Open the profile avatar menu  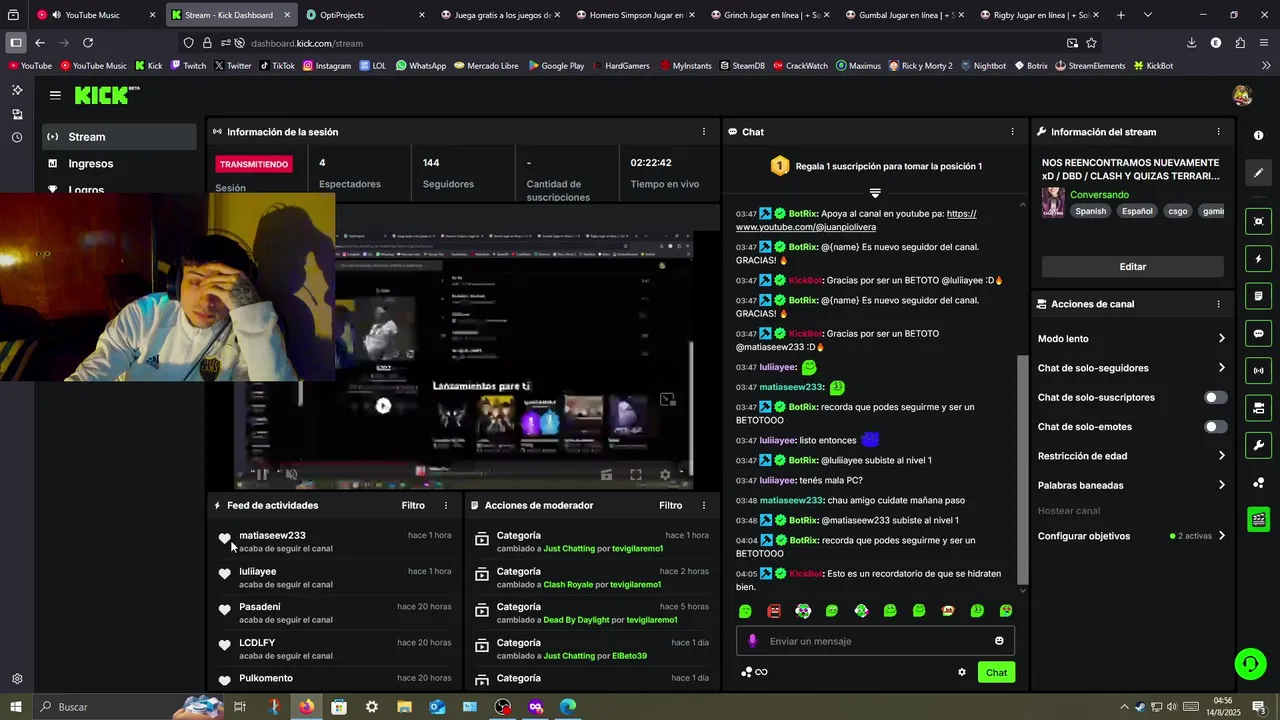click(x=1242, y=95)
